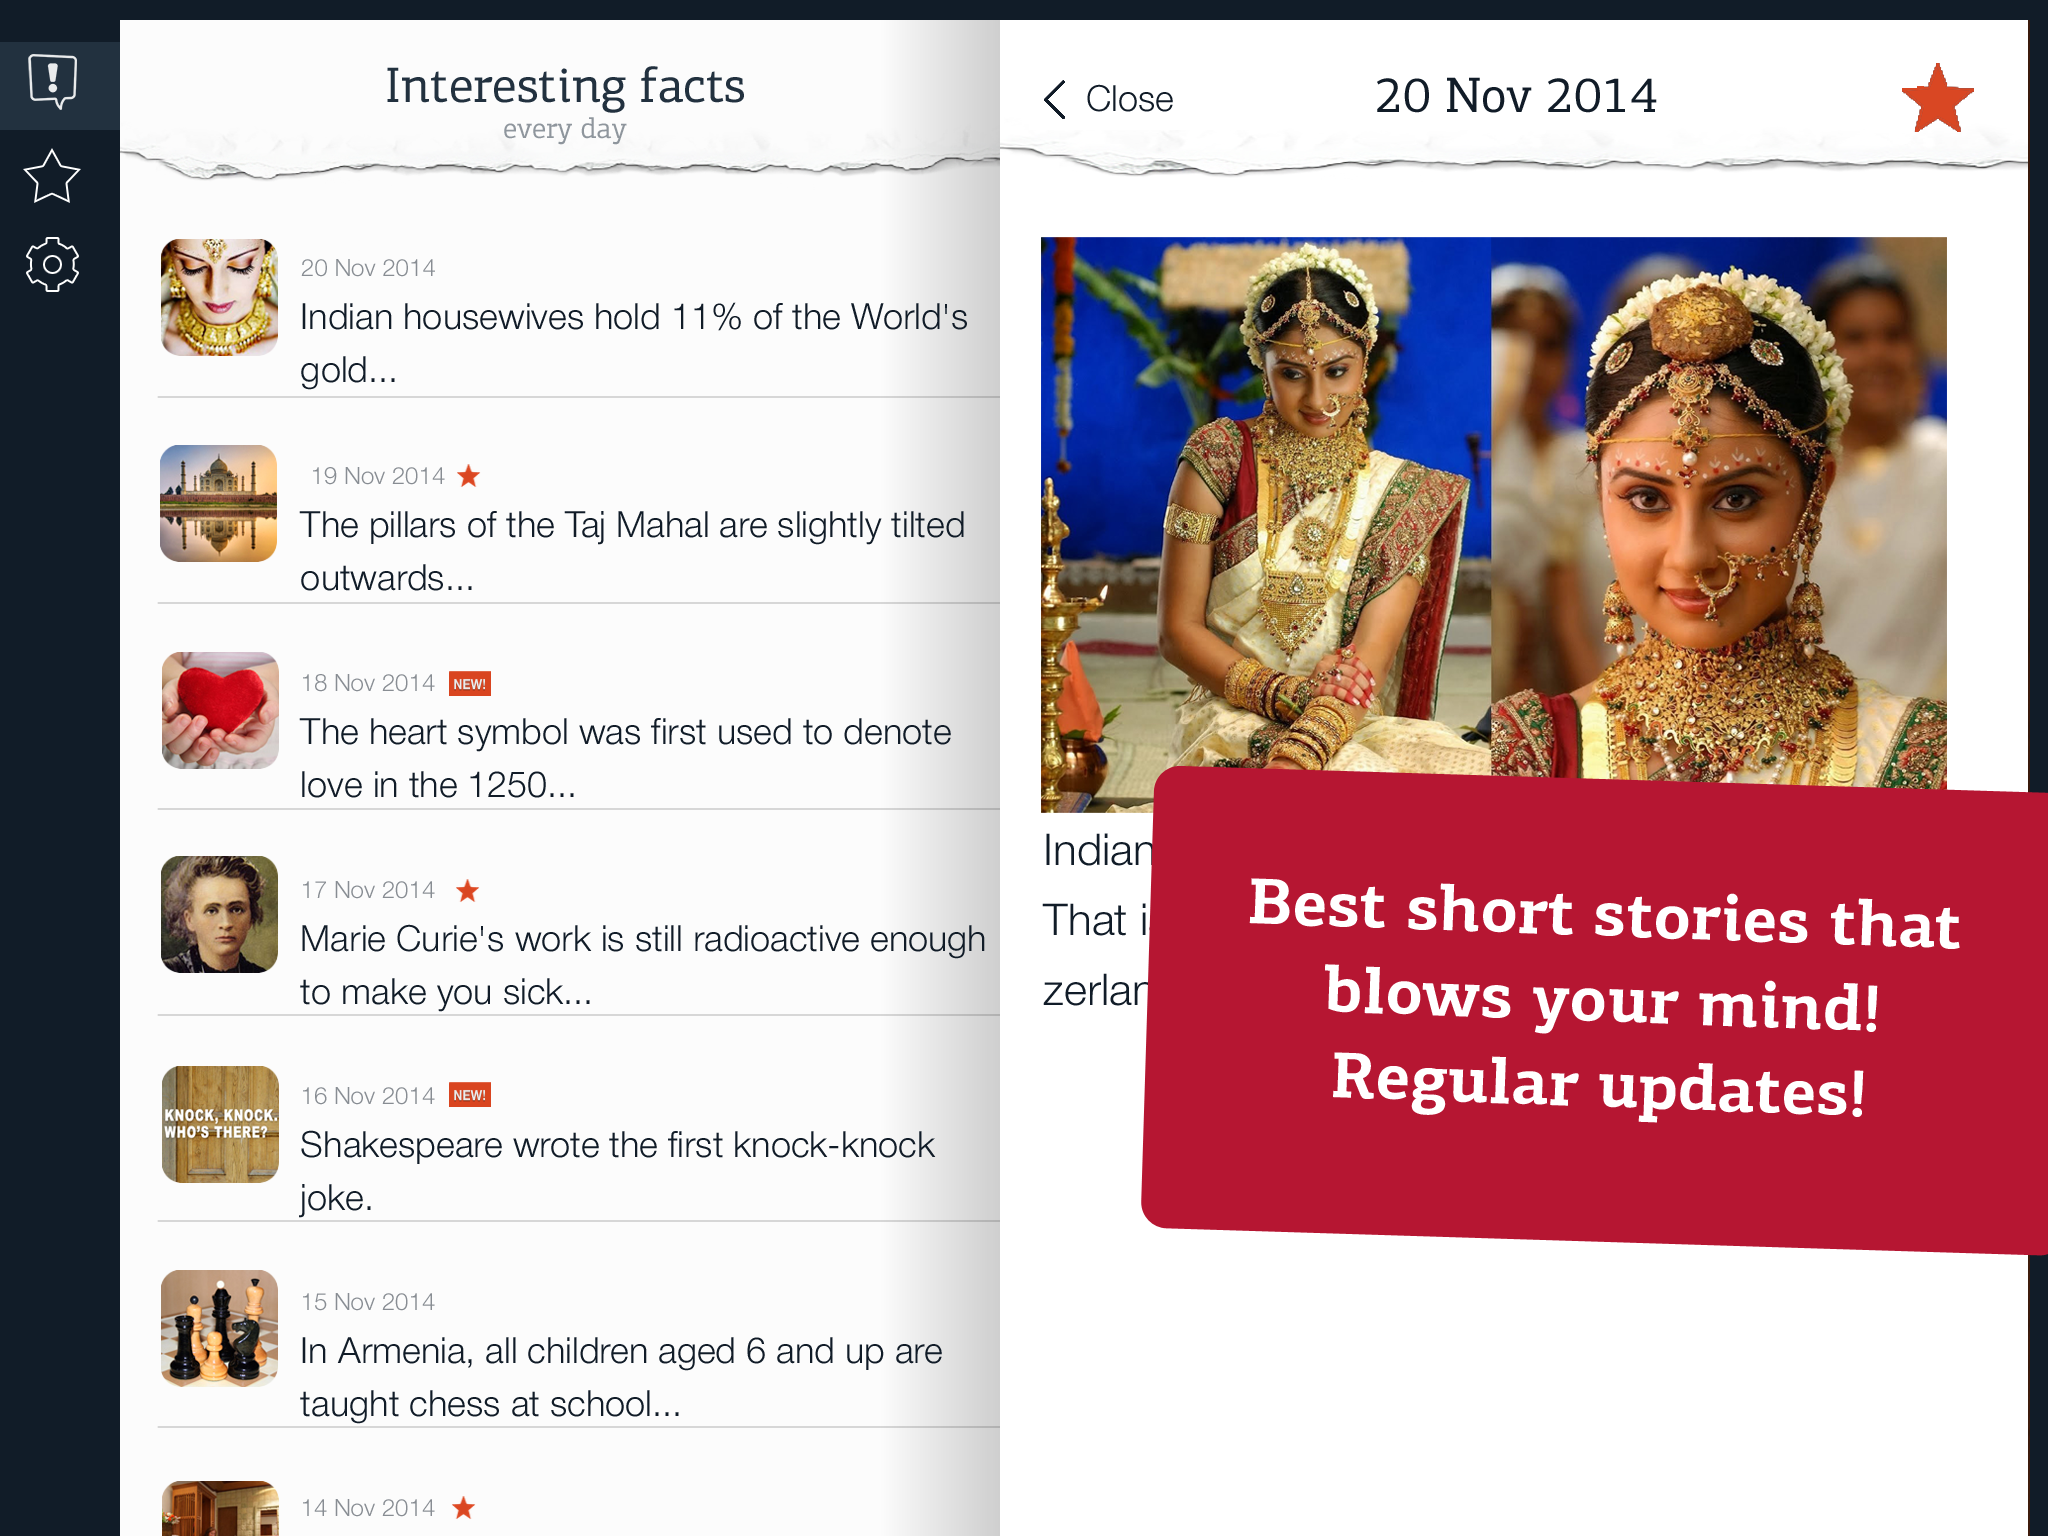The height and width of the screenshot is (1536, 2048).
Task: Click the NEW! badge on 16 Nov 2014
Action: pos(470,1095)
